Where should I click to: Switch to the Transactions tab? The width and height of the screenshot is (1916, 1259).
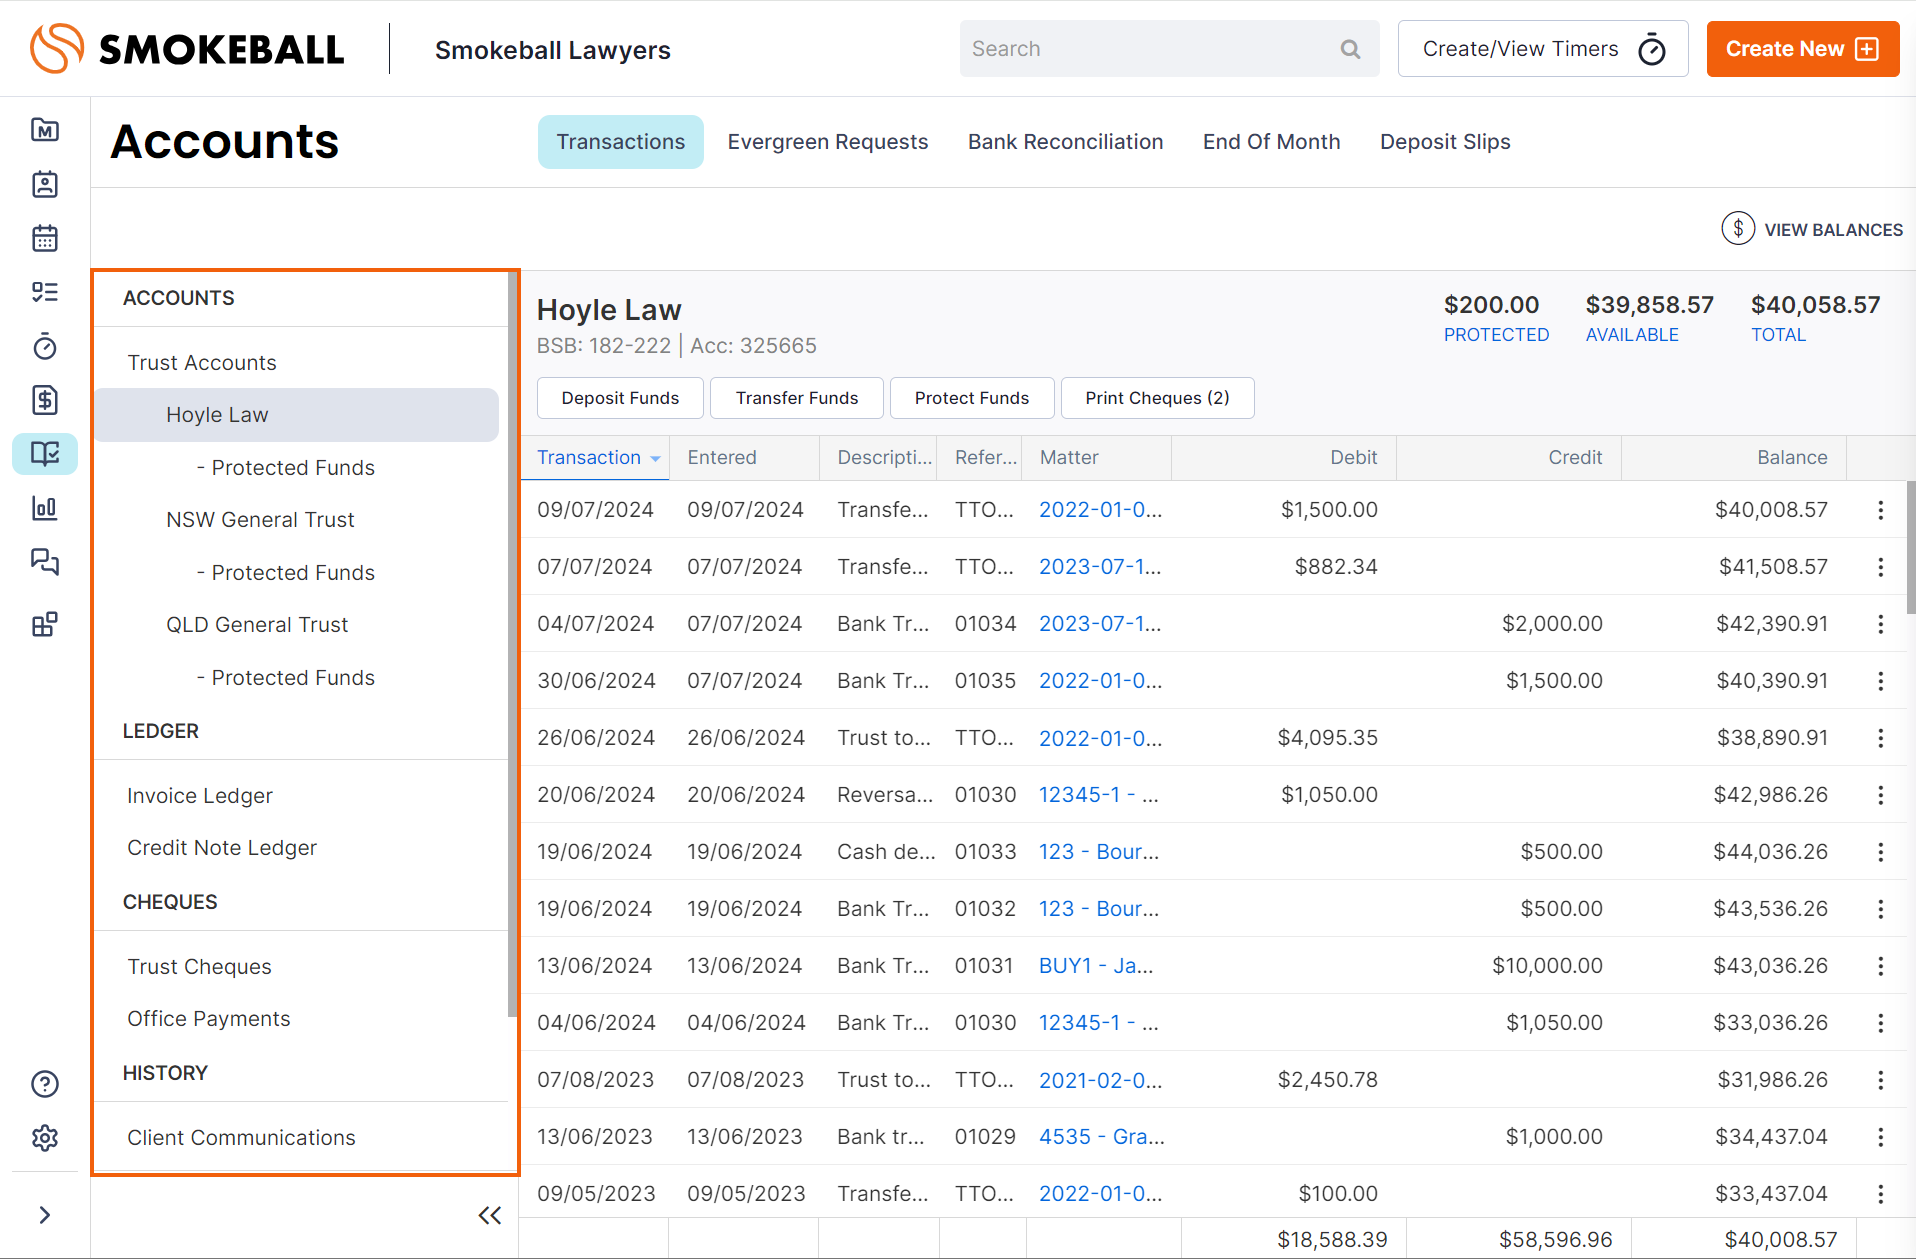[x=620, y=142]
